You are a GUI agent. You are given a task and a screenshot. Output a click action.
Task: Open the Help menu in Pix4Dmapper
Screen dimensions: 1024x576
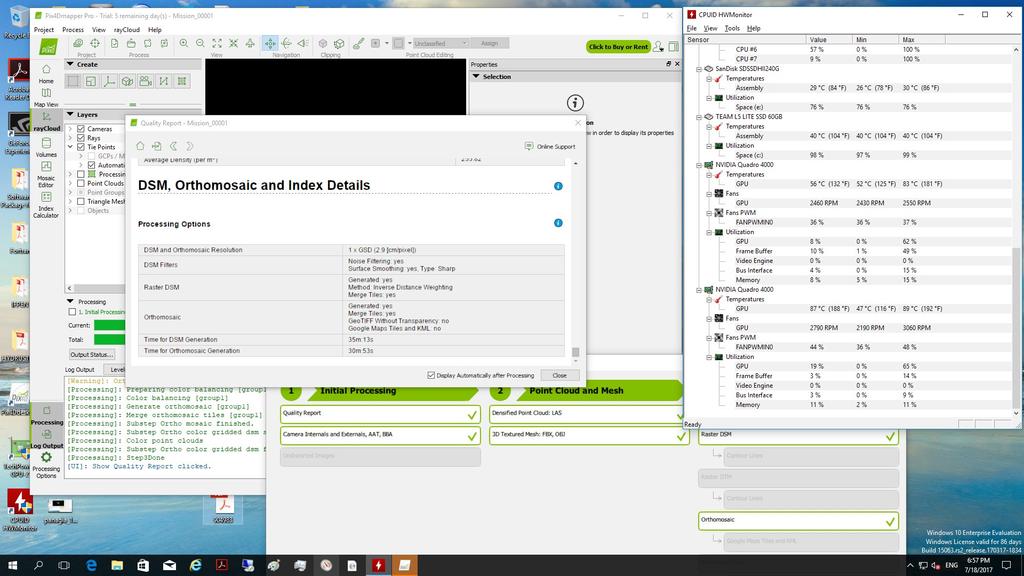pyautogui.click(x=155, y=29)
